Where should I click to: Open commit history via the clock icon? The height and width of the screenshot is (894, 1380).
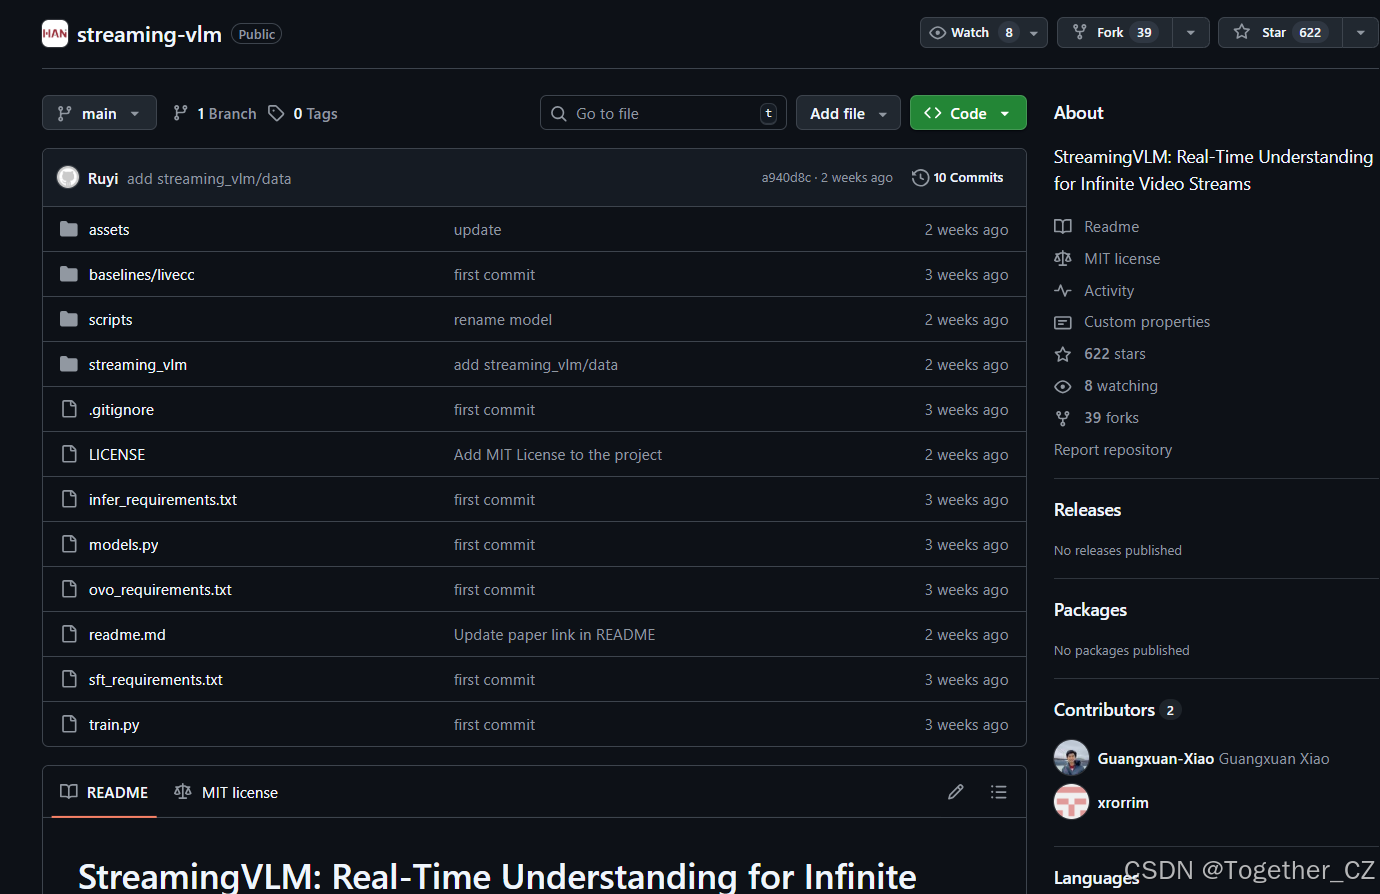[919, 177]
